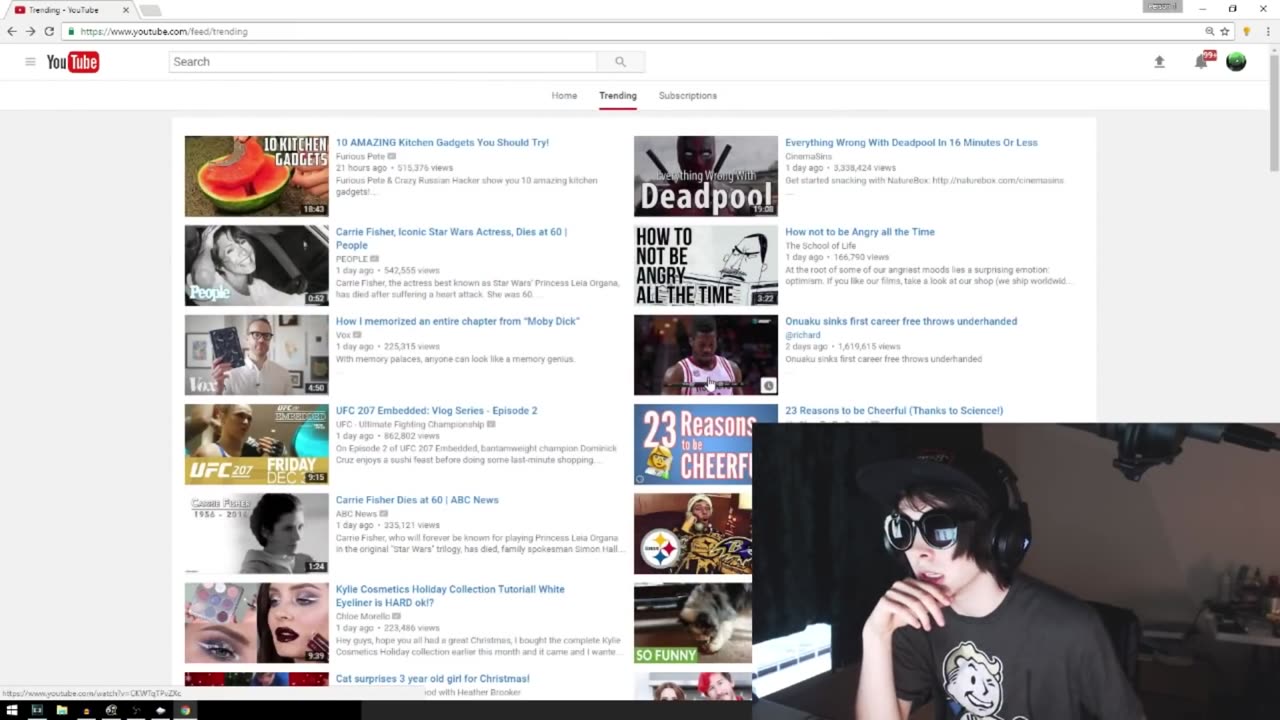The height and width of the screenshot is (720, 1280).
Task: Close the Trending - YouTube tab
Action: coord(126,10)
